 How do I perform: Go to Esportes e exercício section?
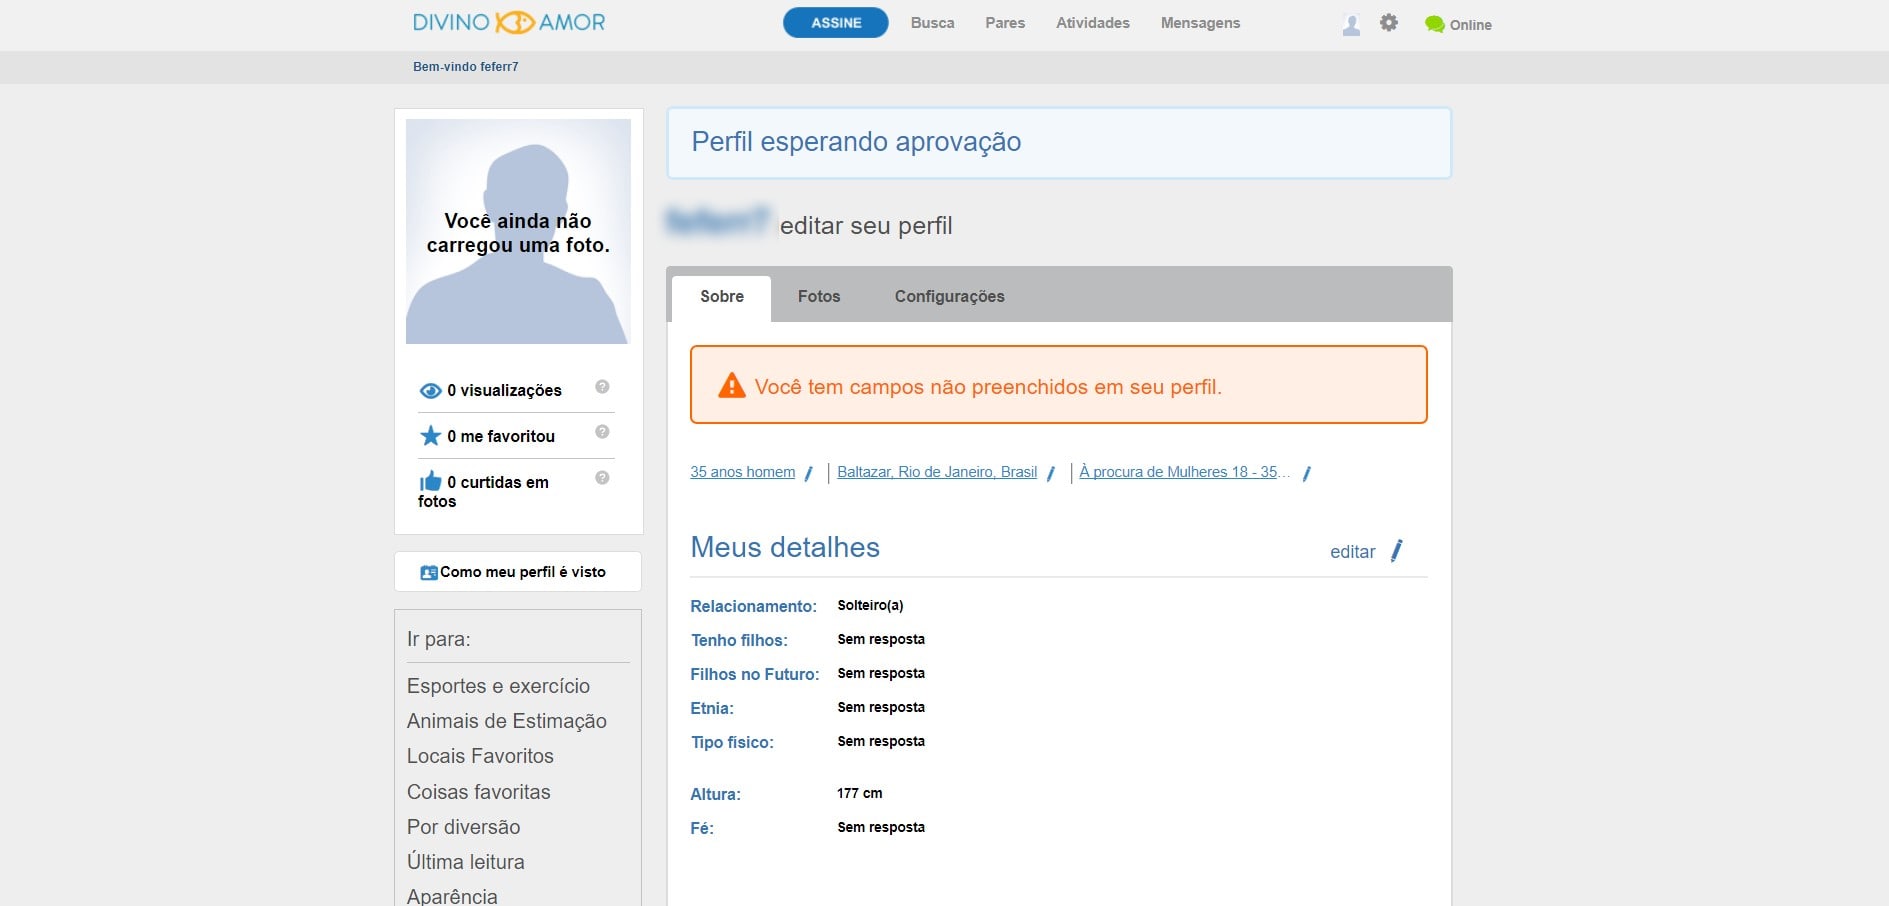[498, 686]
